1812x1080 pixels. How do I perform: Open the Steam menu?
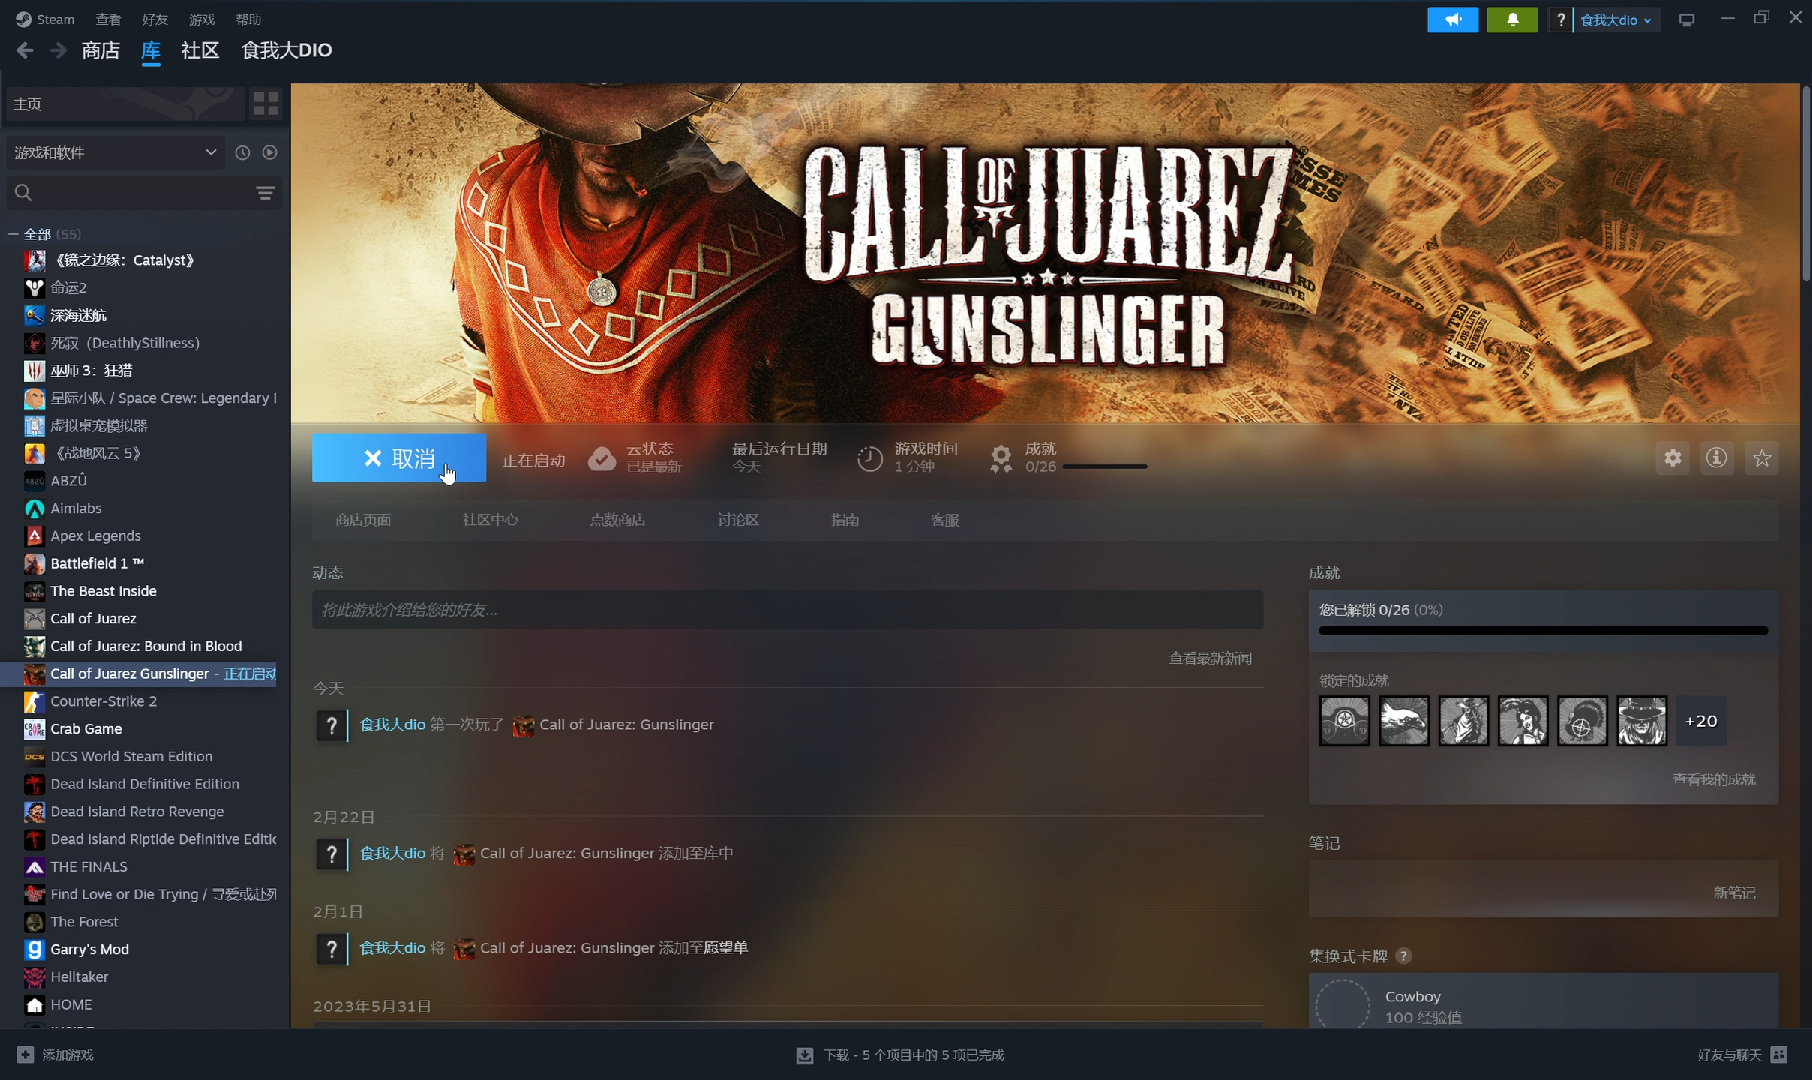coord(45,19)
